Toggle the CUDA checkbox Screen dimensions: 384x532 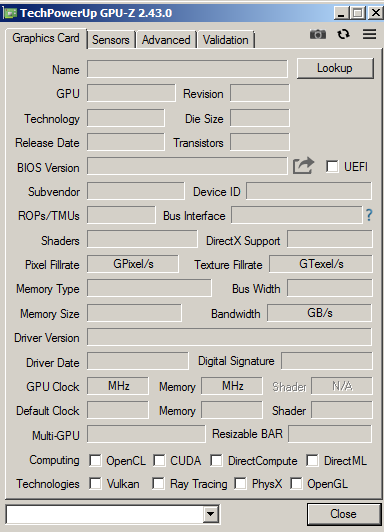click(x=159, y=460)
